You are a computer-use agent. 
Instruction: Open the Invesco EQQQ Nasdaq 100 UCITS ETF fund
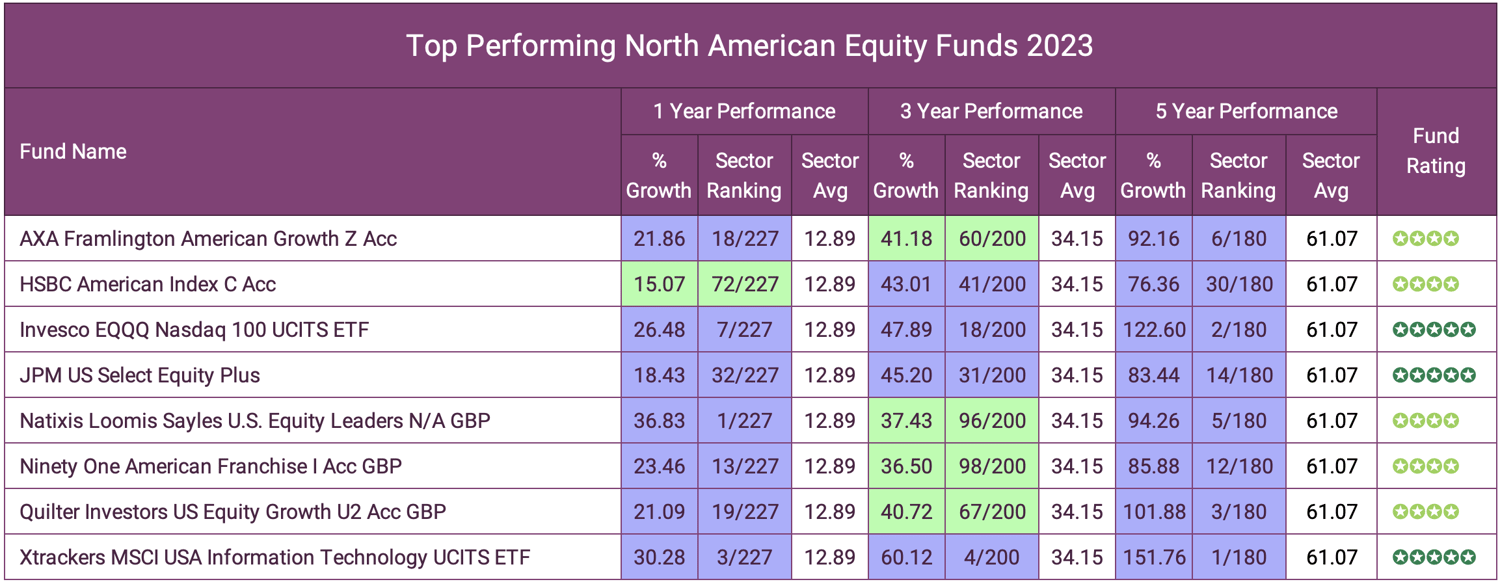coord(195,330)
